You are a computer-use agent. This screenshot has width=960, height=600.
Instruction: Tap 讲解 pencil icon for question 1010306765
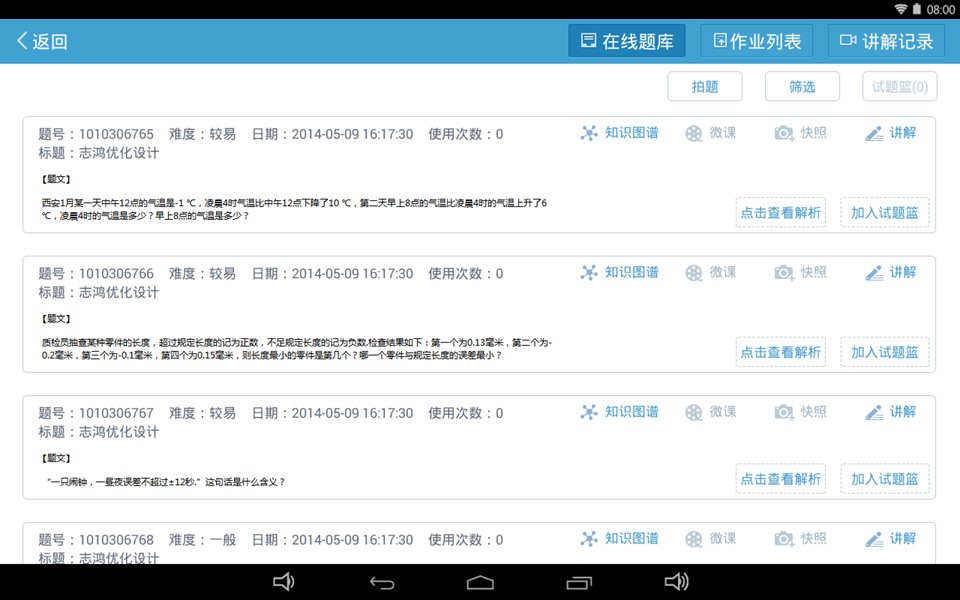(x=875, y=133)
